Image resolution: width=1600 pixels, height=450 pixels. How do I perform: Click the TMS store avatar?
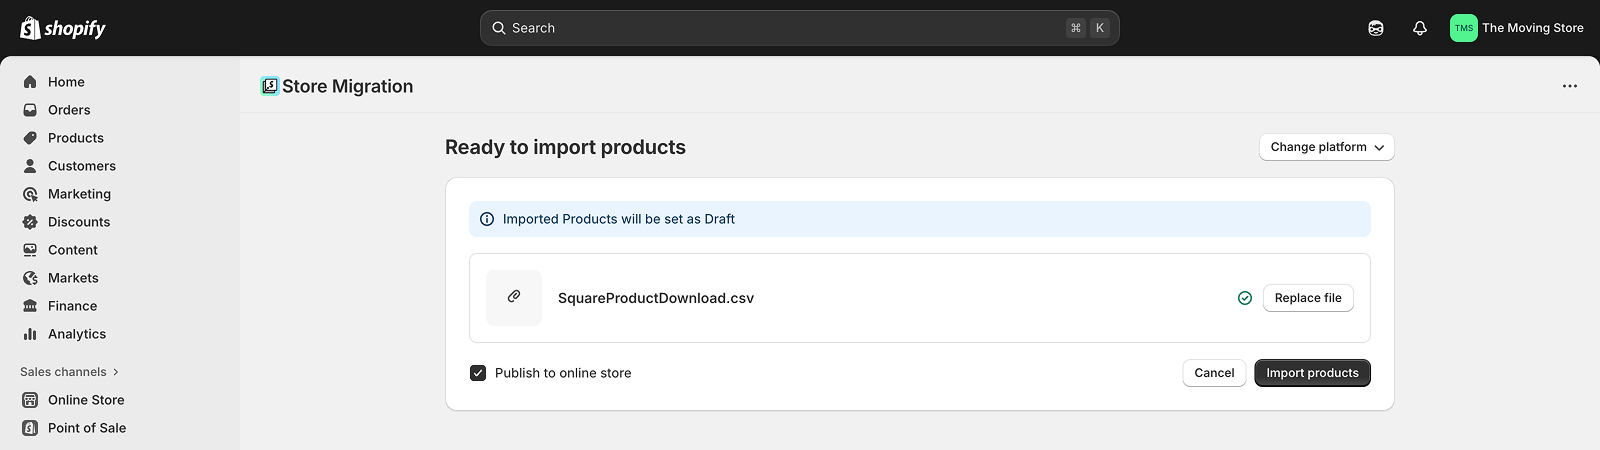1464,28
